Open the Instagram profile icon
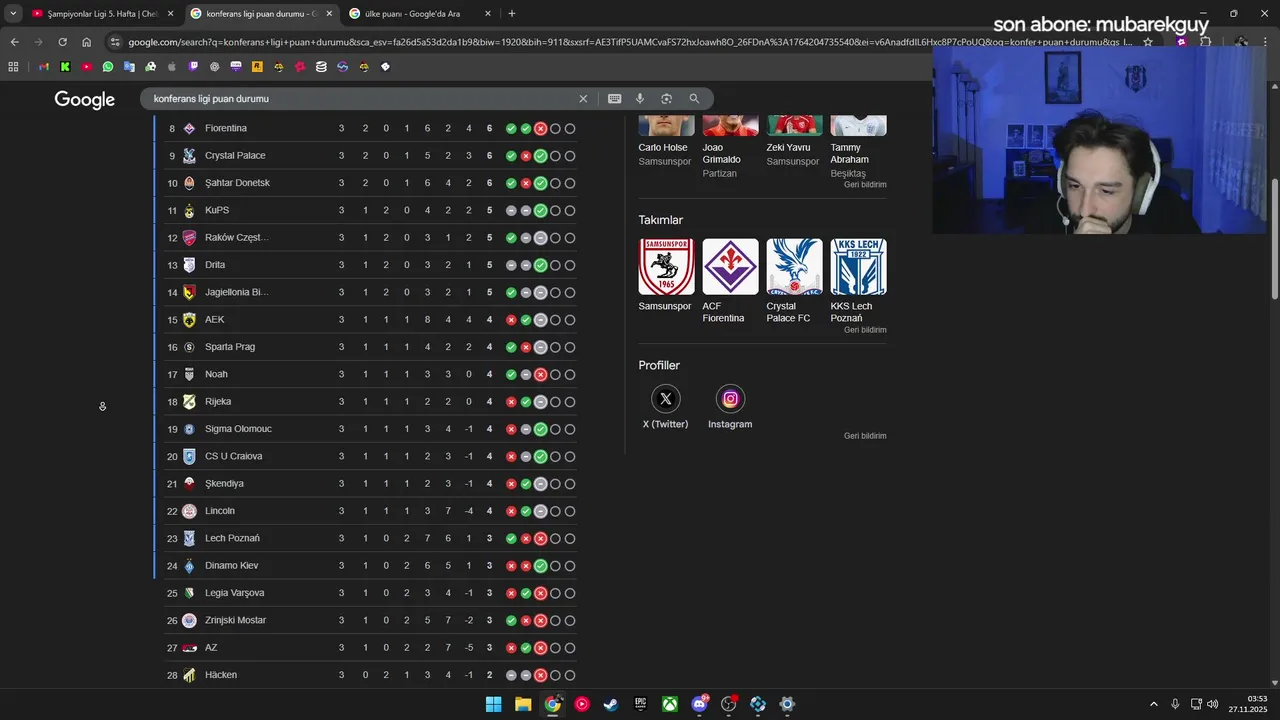The width and height of the screenshot is (1280, 720). click(x=730, y=399)
